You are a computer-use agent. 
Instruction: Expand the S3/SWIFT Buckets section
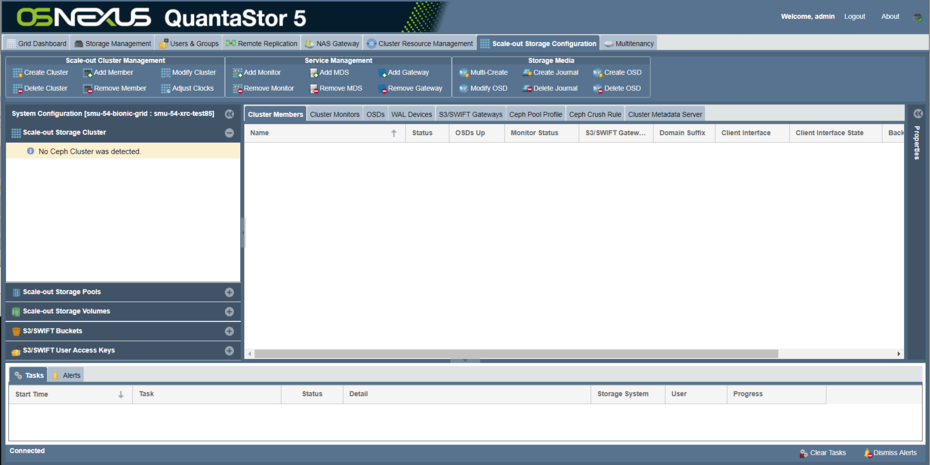pos(230,331)
